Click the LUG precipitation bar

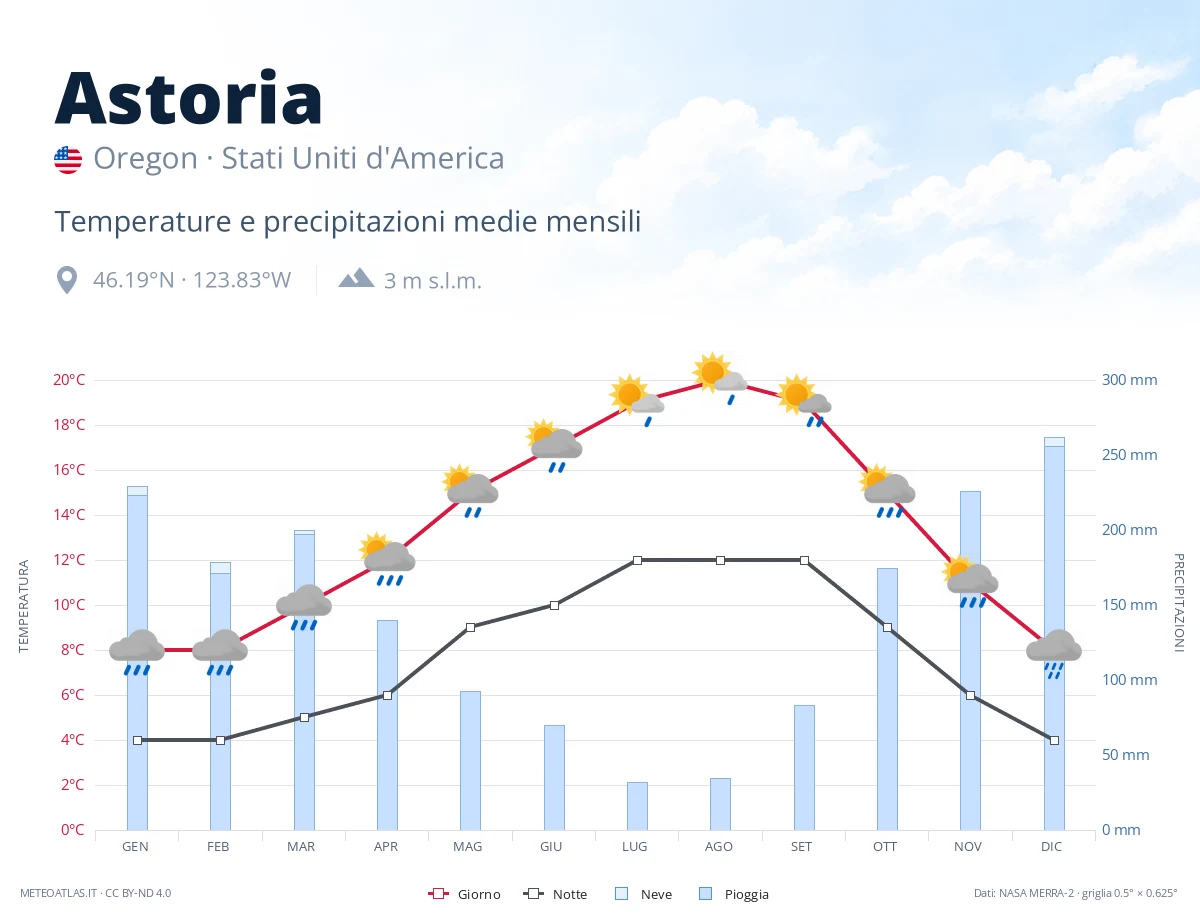point(637,806)
